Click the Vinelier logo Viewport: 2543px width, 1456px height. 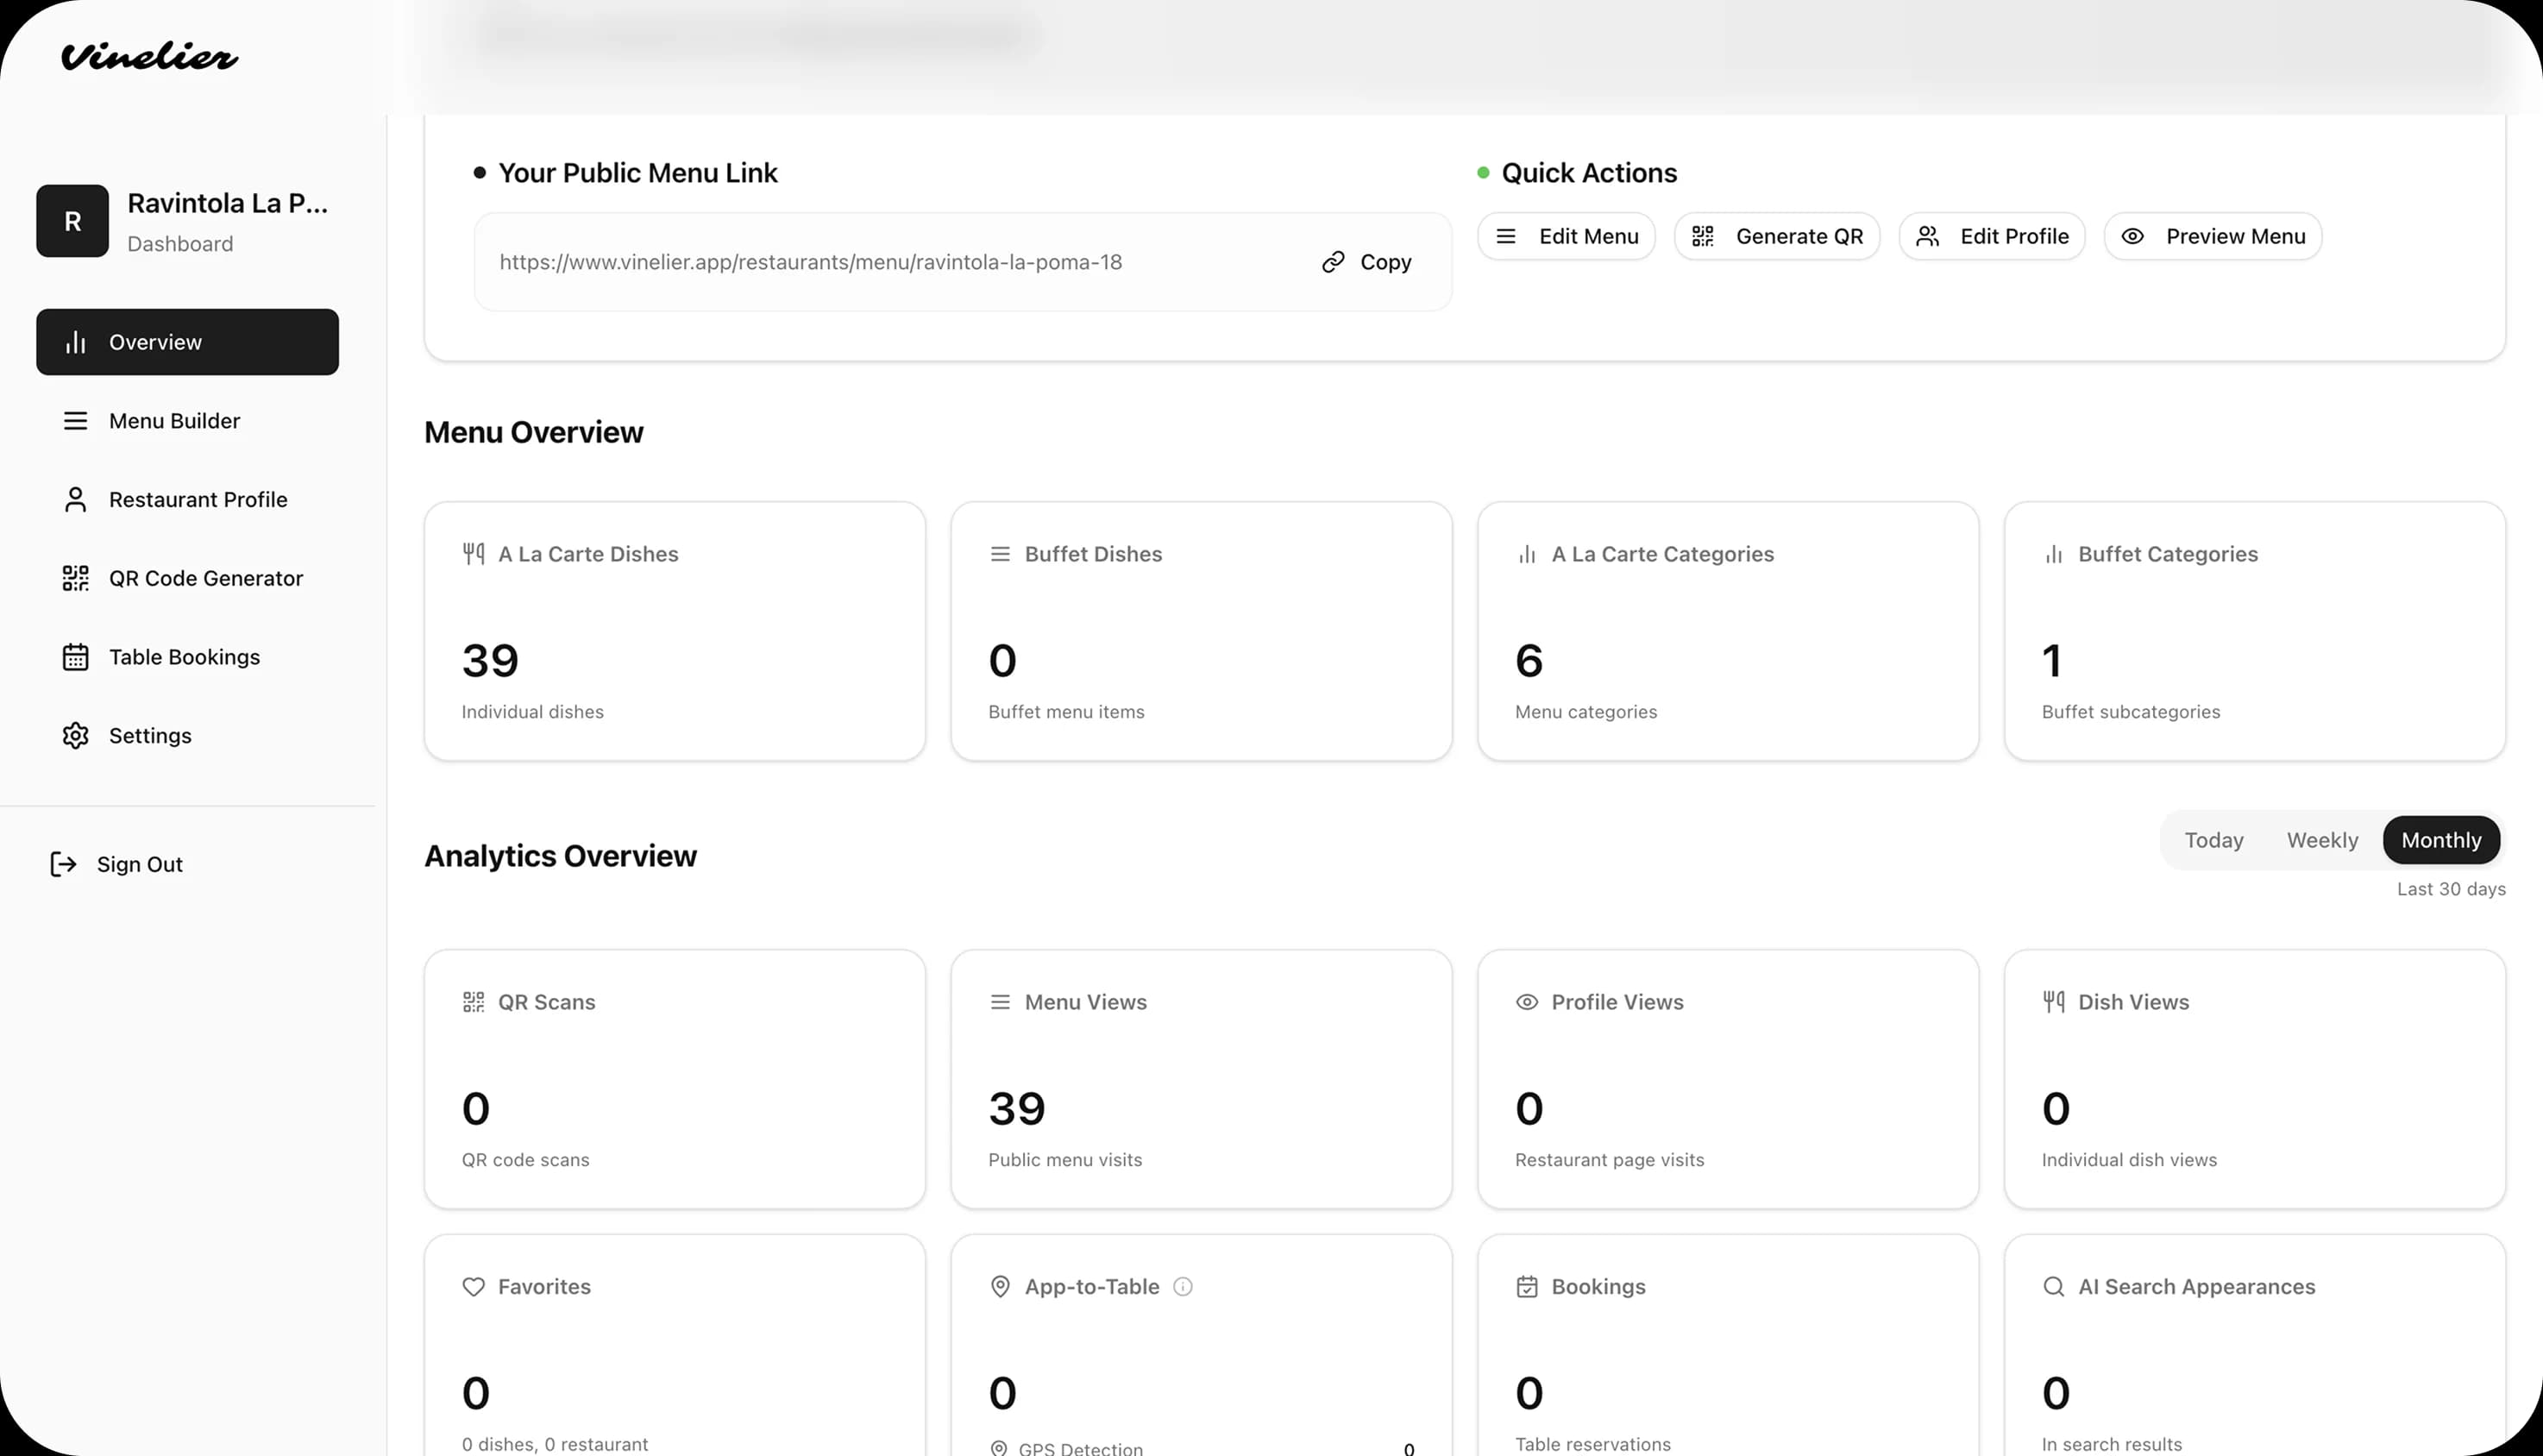[147, 57]
